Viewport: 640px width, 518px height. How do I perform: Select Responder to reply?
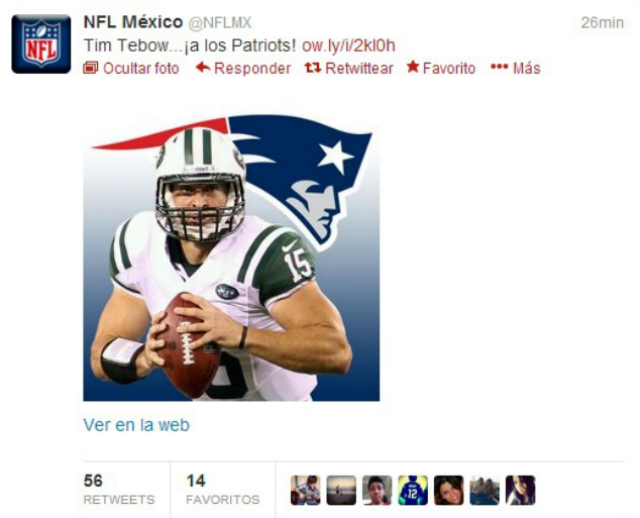(252, 68)
